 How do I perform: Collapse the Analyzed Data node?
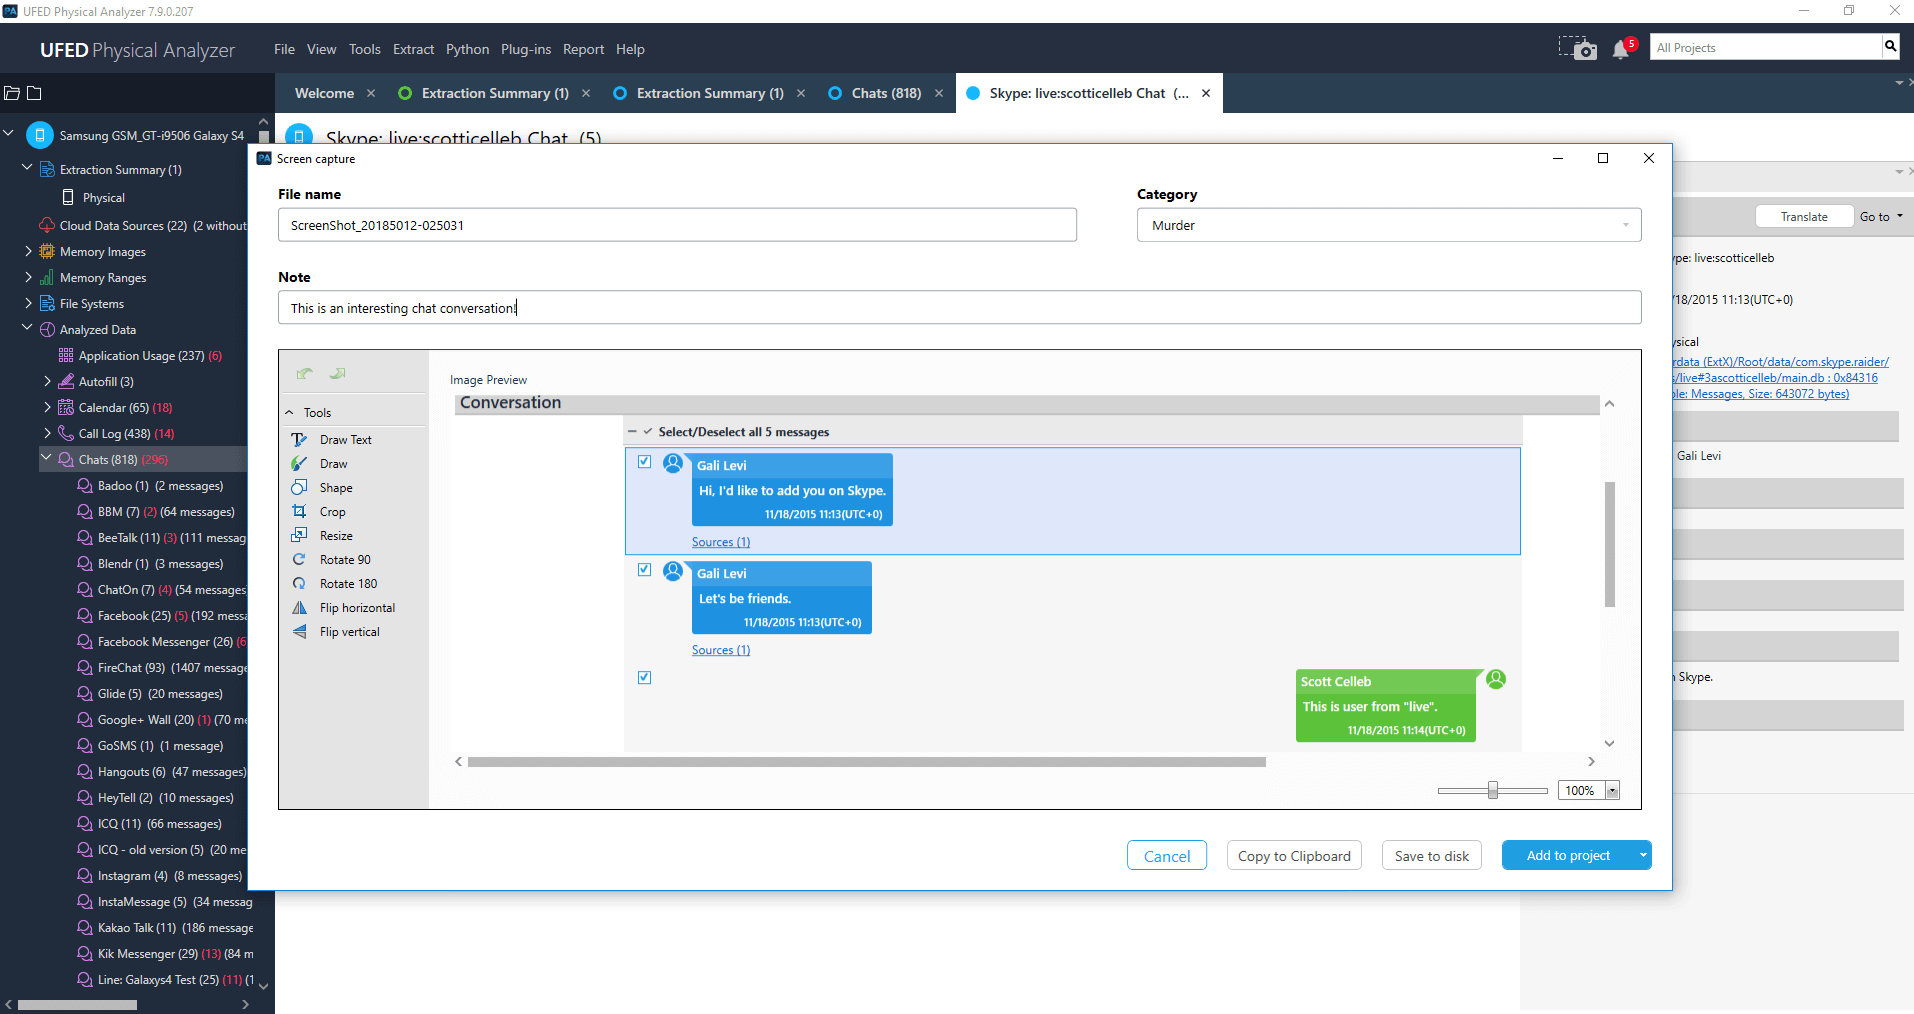[28, 329]
